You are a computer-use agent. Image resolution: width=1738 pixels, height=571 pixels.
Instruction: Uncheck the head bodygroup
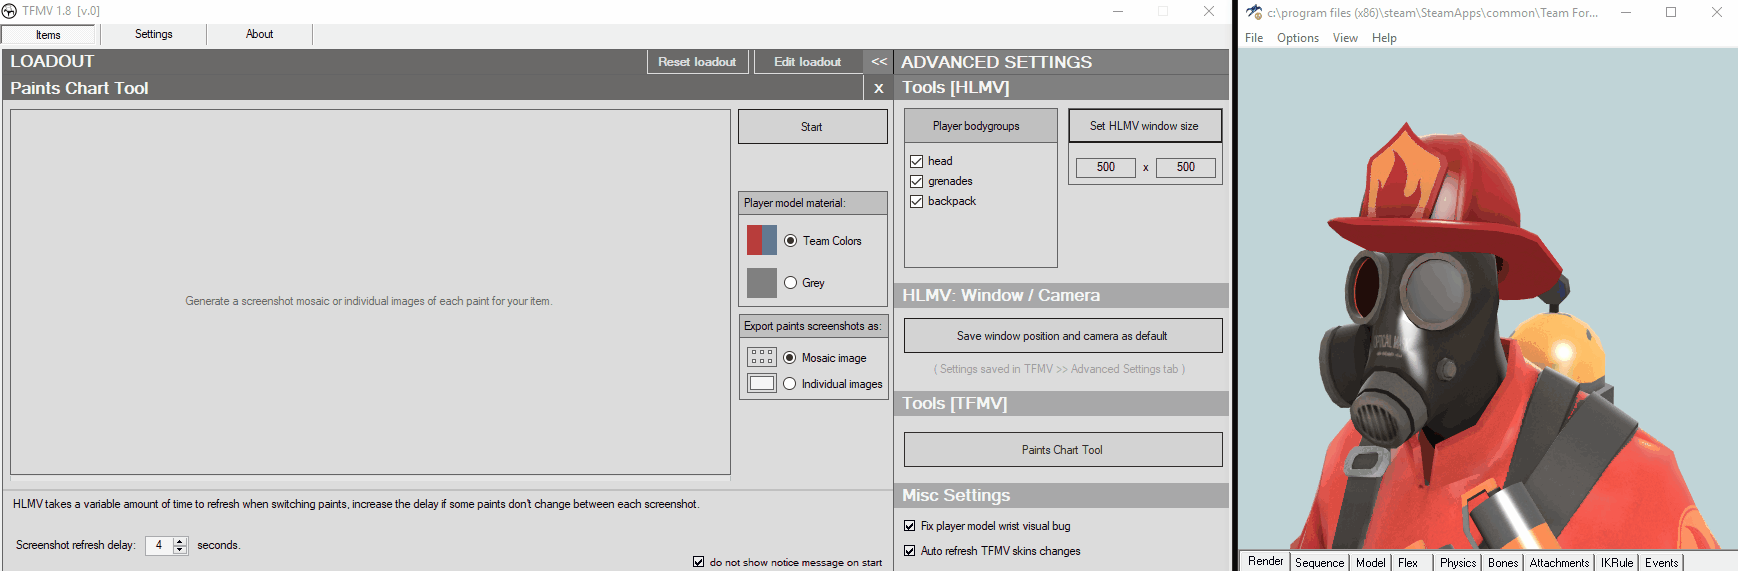pyautogui.click(x=916, y=161)
